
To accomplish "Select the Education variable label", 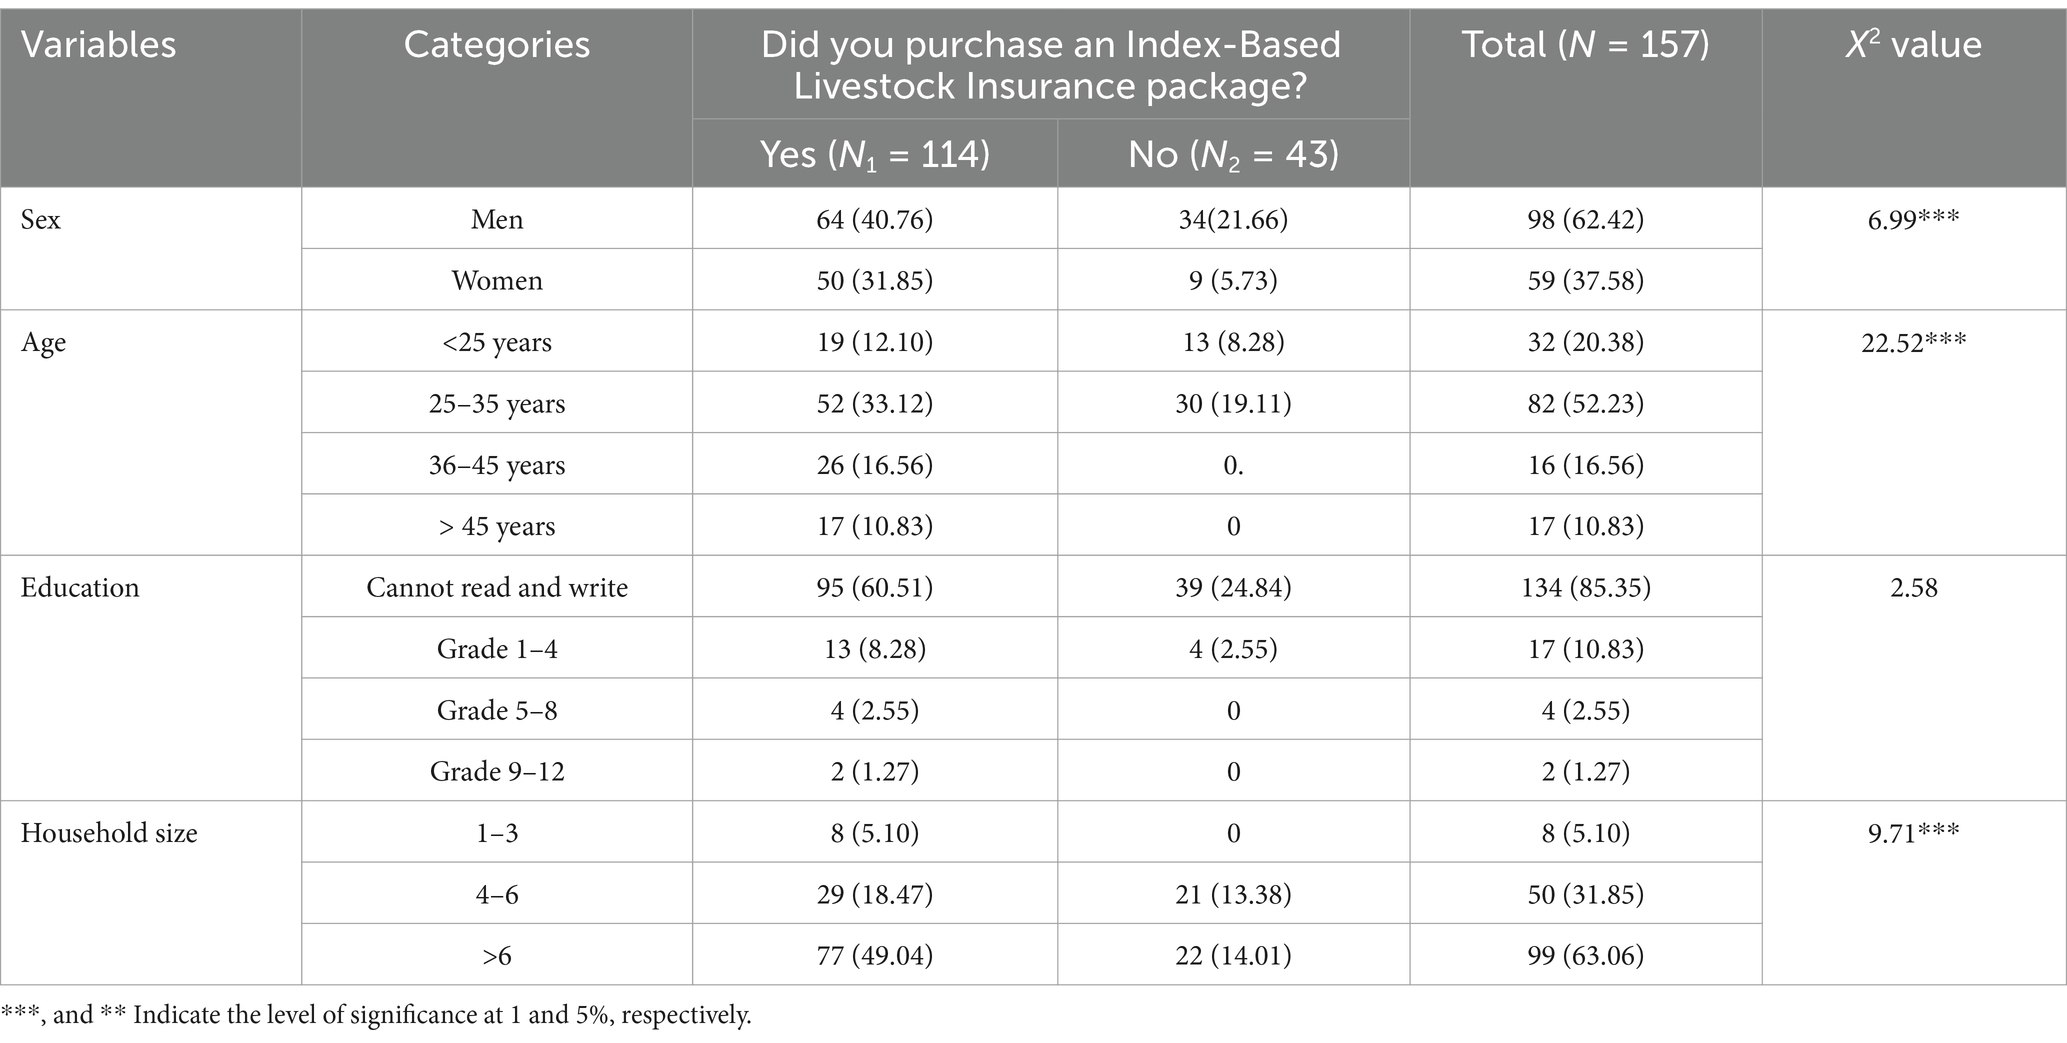I will (80, 587).
